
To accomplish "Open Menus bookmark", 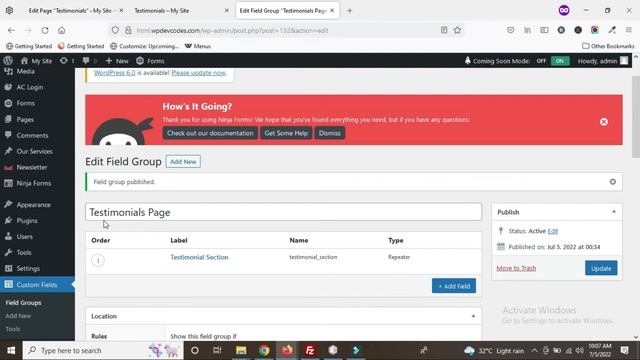I will coord(198,46).
